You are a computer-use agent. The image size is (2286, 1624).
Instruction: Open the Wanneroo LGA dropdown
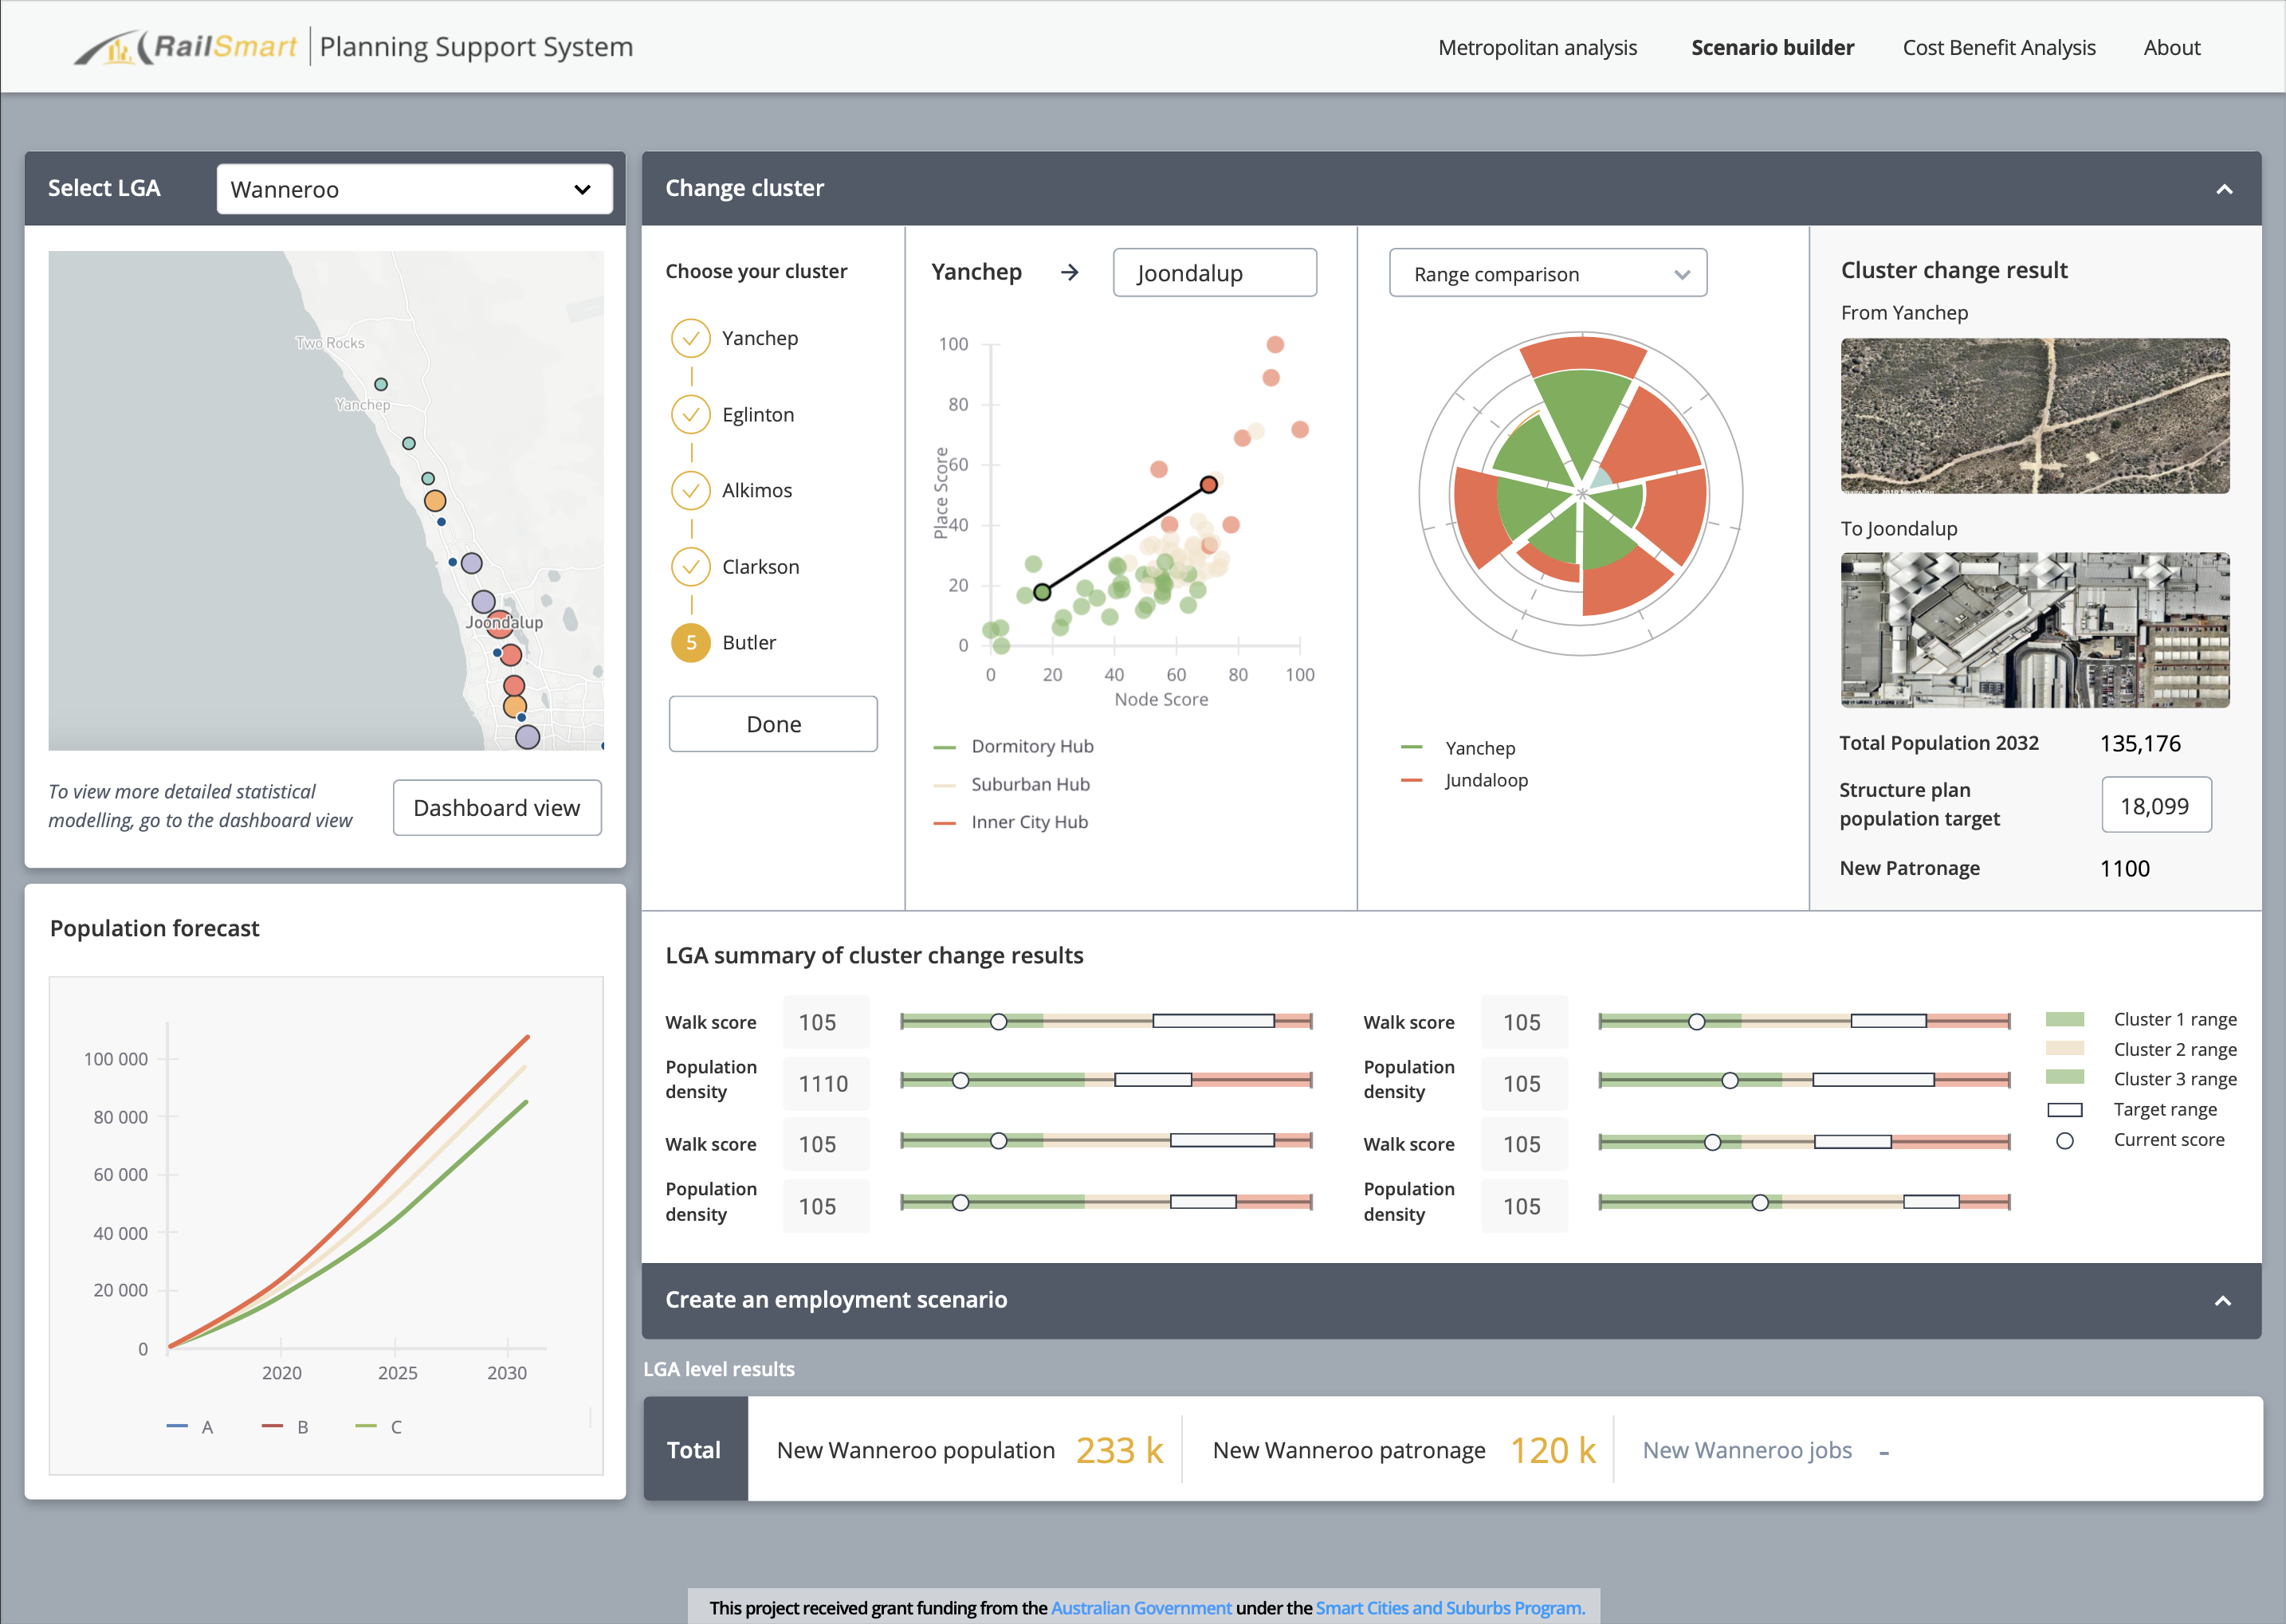(x=414, y=189)
